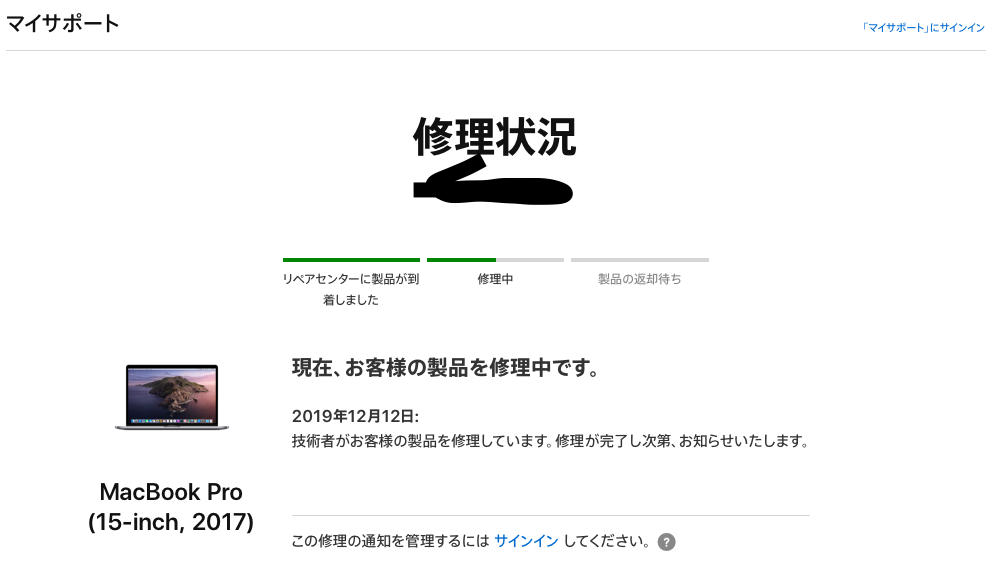The height and width of the screenshot is (582, 993).
Task: Click the マイサポート page title
Action: point(63,23)
